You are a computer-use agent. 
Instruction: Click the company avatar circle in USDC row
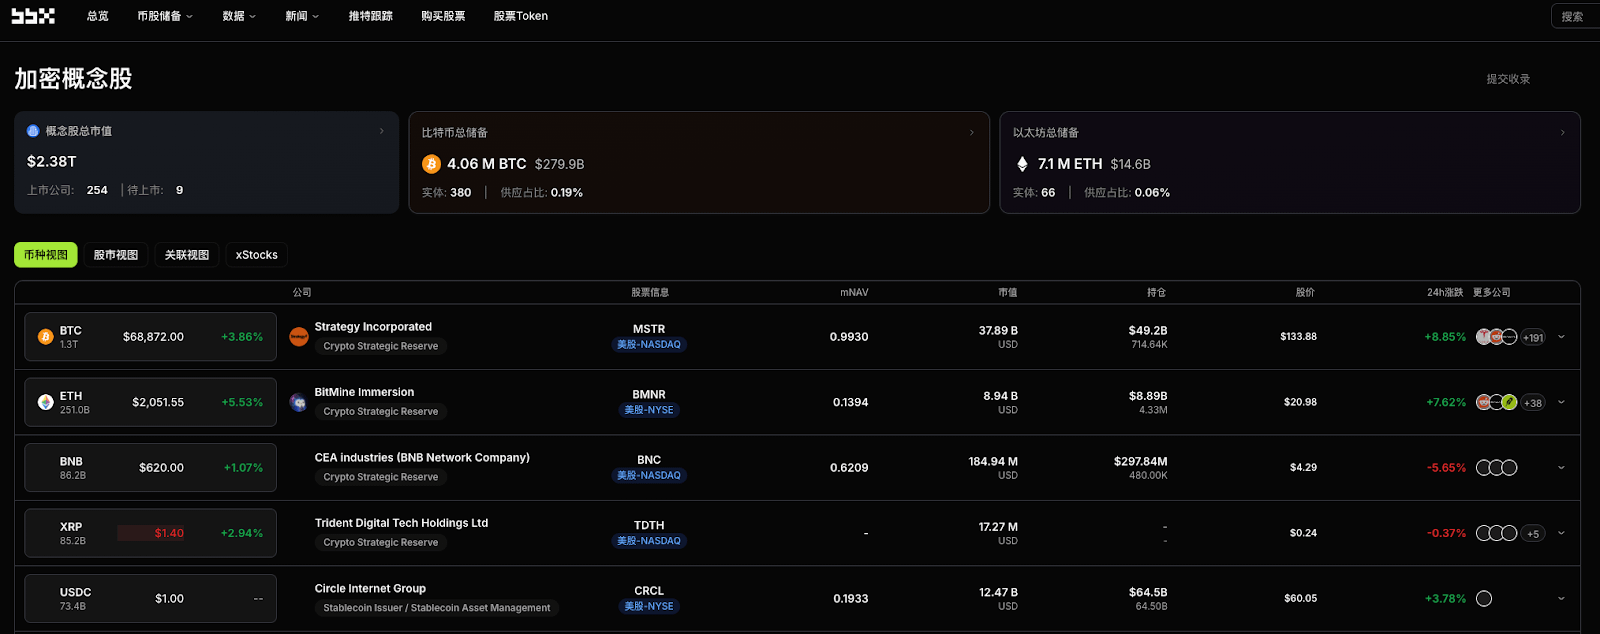click(1484, 599)
